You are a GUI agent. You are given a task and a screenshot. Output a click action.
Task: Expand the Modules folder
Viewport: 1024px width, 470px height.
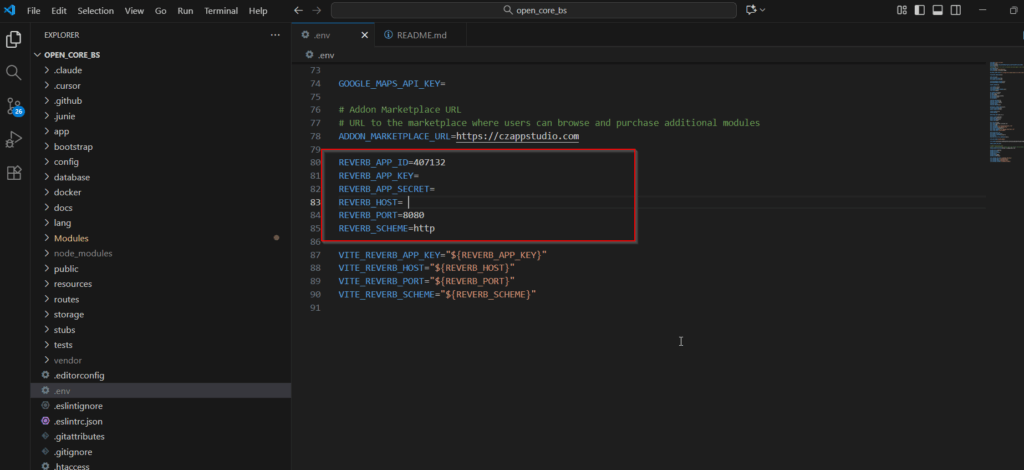[x=71, y=238]
